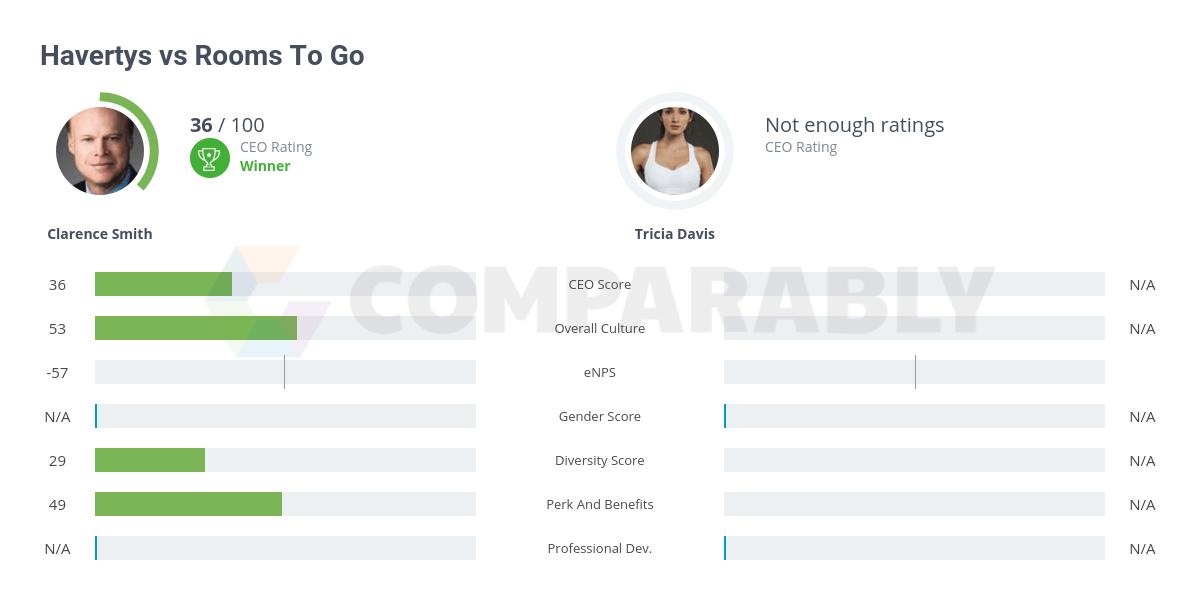Viewport: 1200px width, 600px height.
Task: Open the Havertys vs Rooms To Go title
Action: [x=203, y=55]
